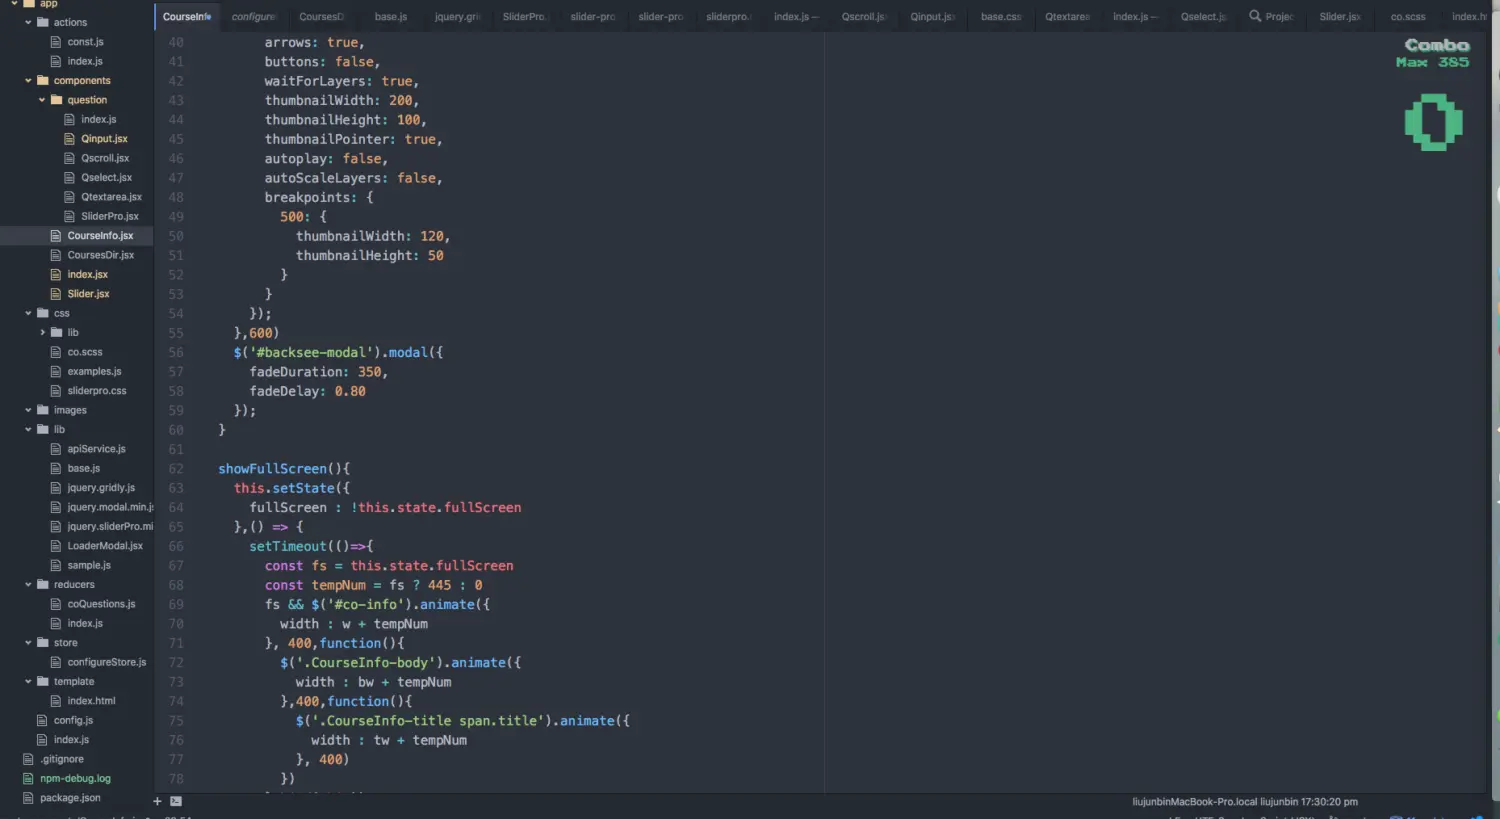Click the file icon beside Qtextarea.jsx
The height and width of the screenshot is (819, 1500).
pos(70,197)
